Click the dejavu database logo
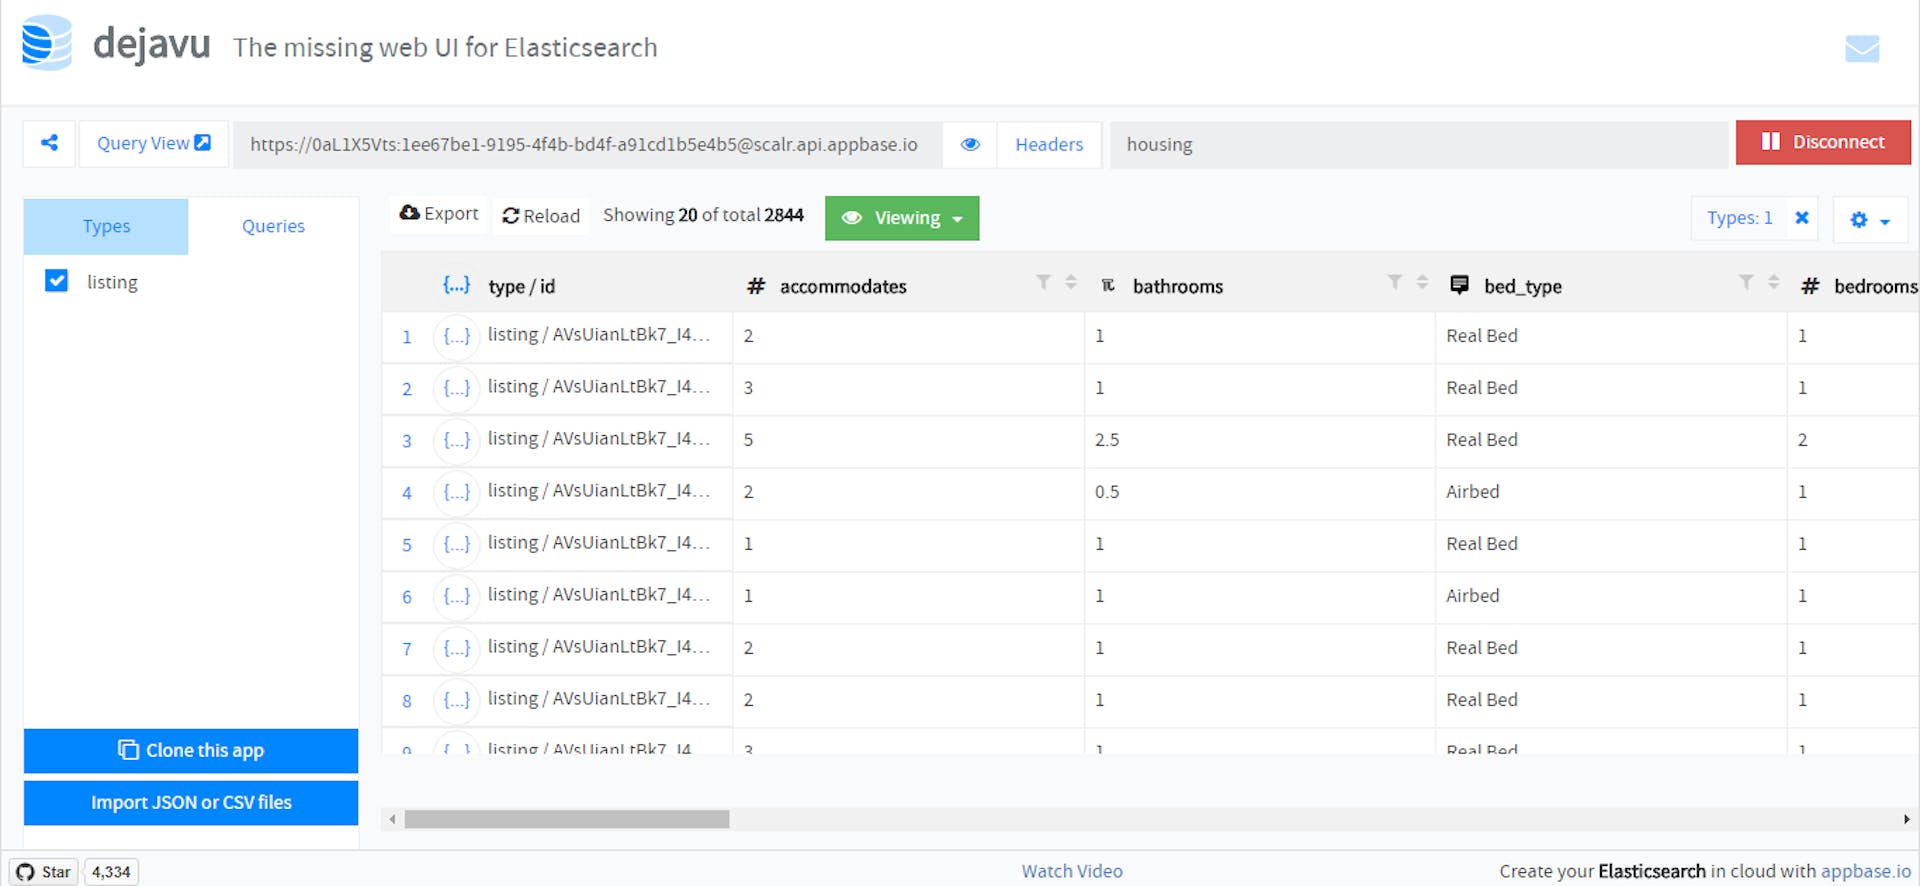 [47, 43]
